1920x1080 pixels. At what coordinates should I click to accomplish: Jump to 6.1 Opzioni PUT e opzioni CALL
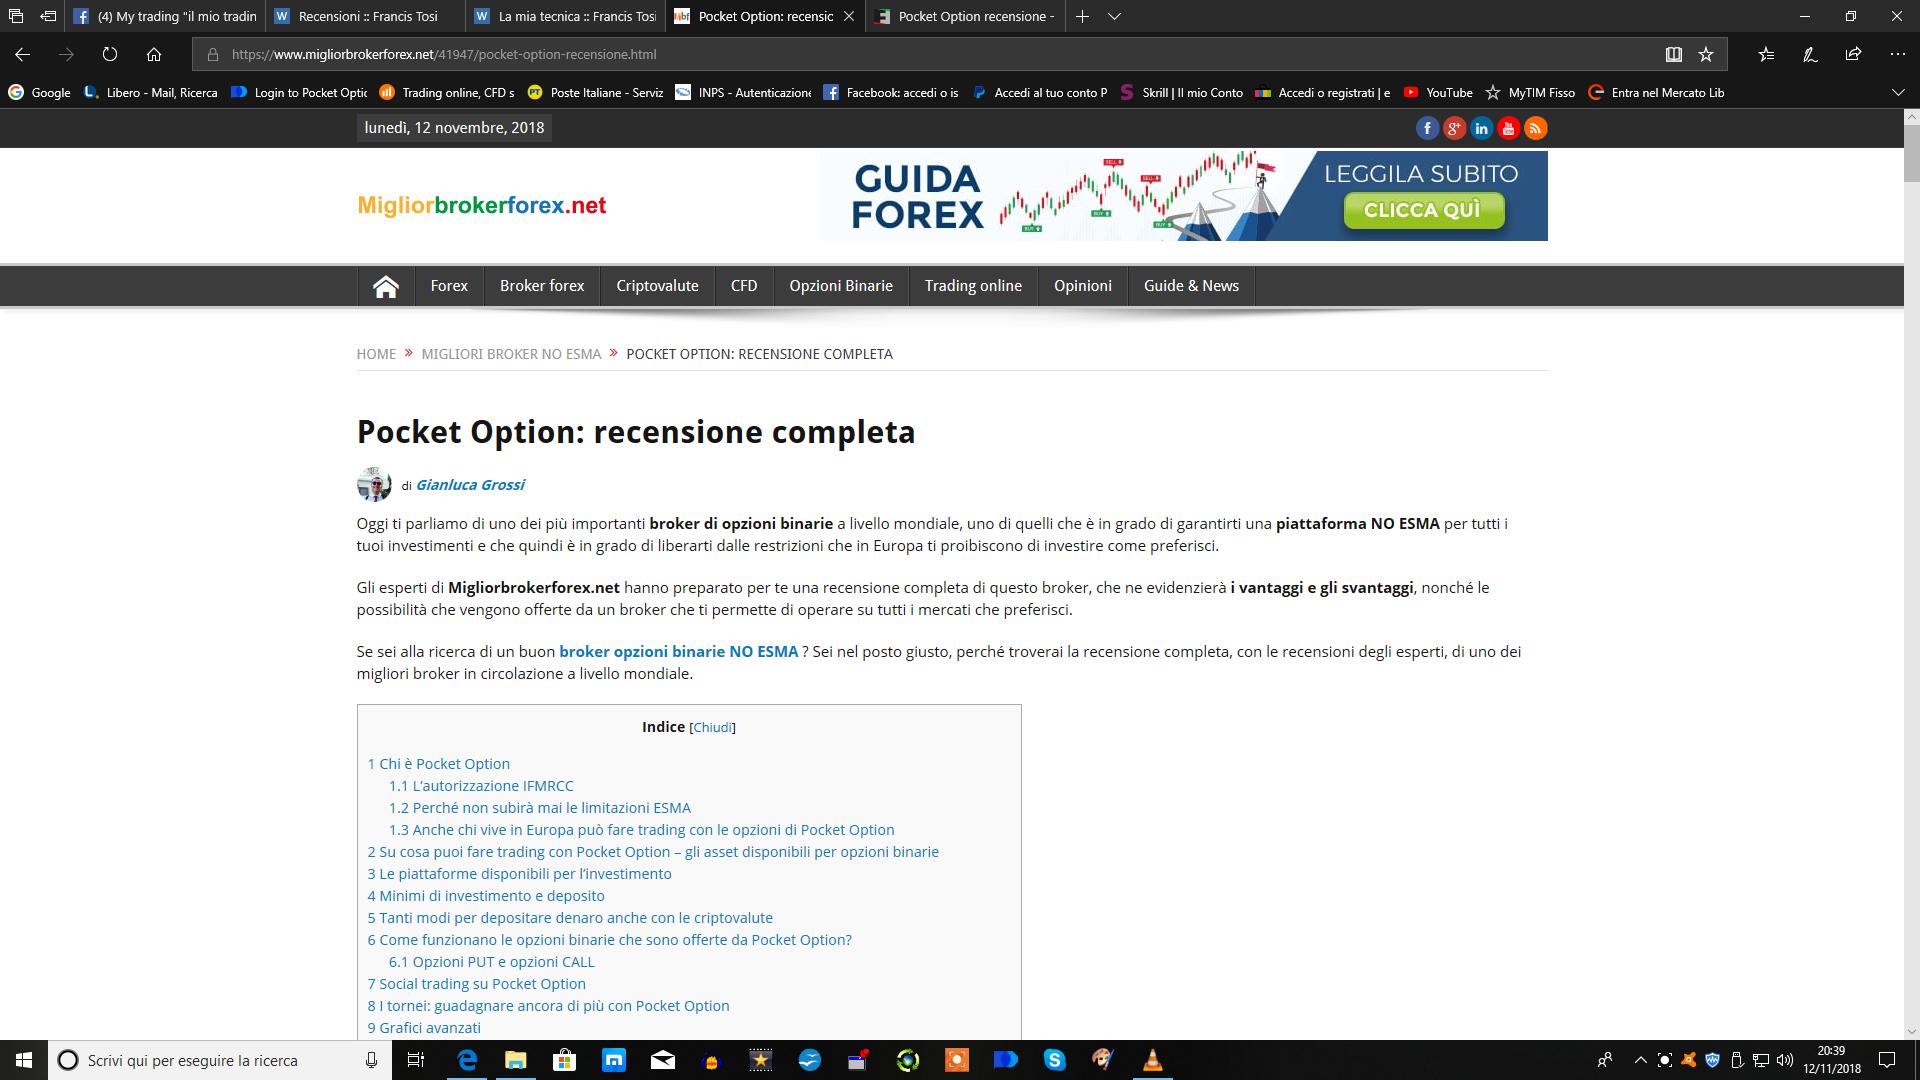click(492, 962)
